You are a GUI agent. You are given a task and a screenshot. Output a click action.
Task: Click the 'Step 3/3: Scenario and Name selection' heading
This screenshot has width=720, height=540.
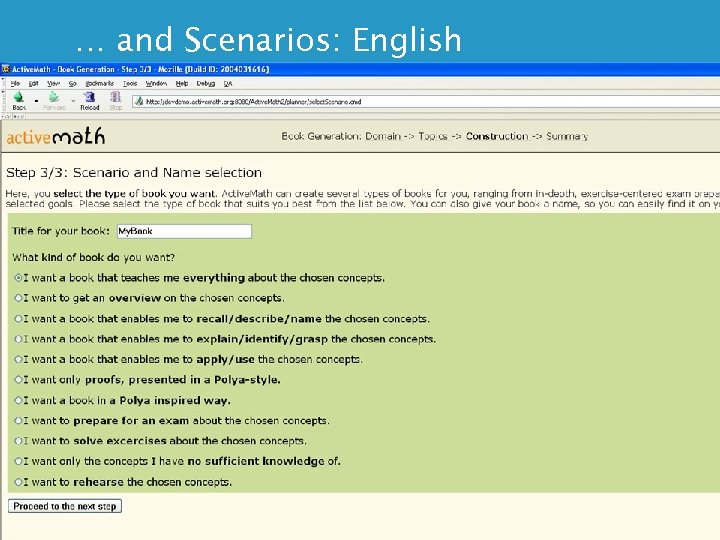tap(134, 173)
